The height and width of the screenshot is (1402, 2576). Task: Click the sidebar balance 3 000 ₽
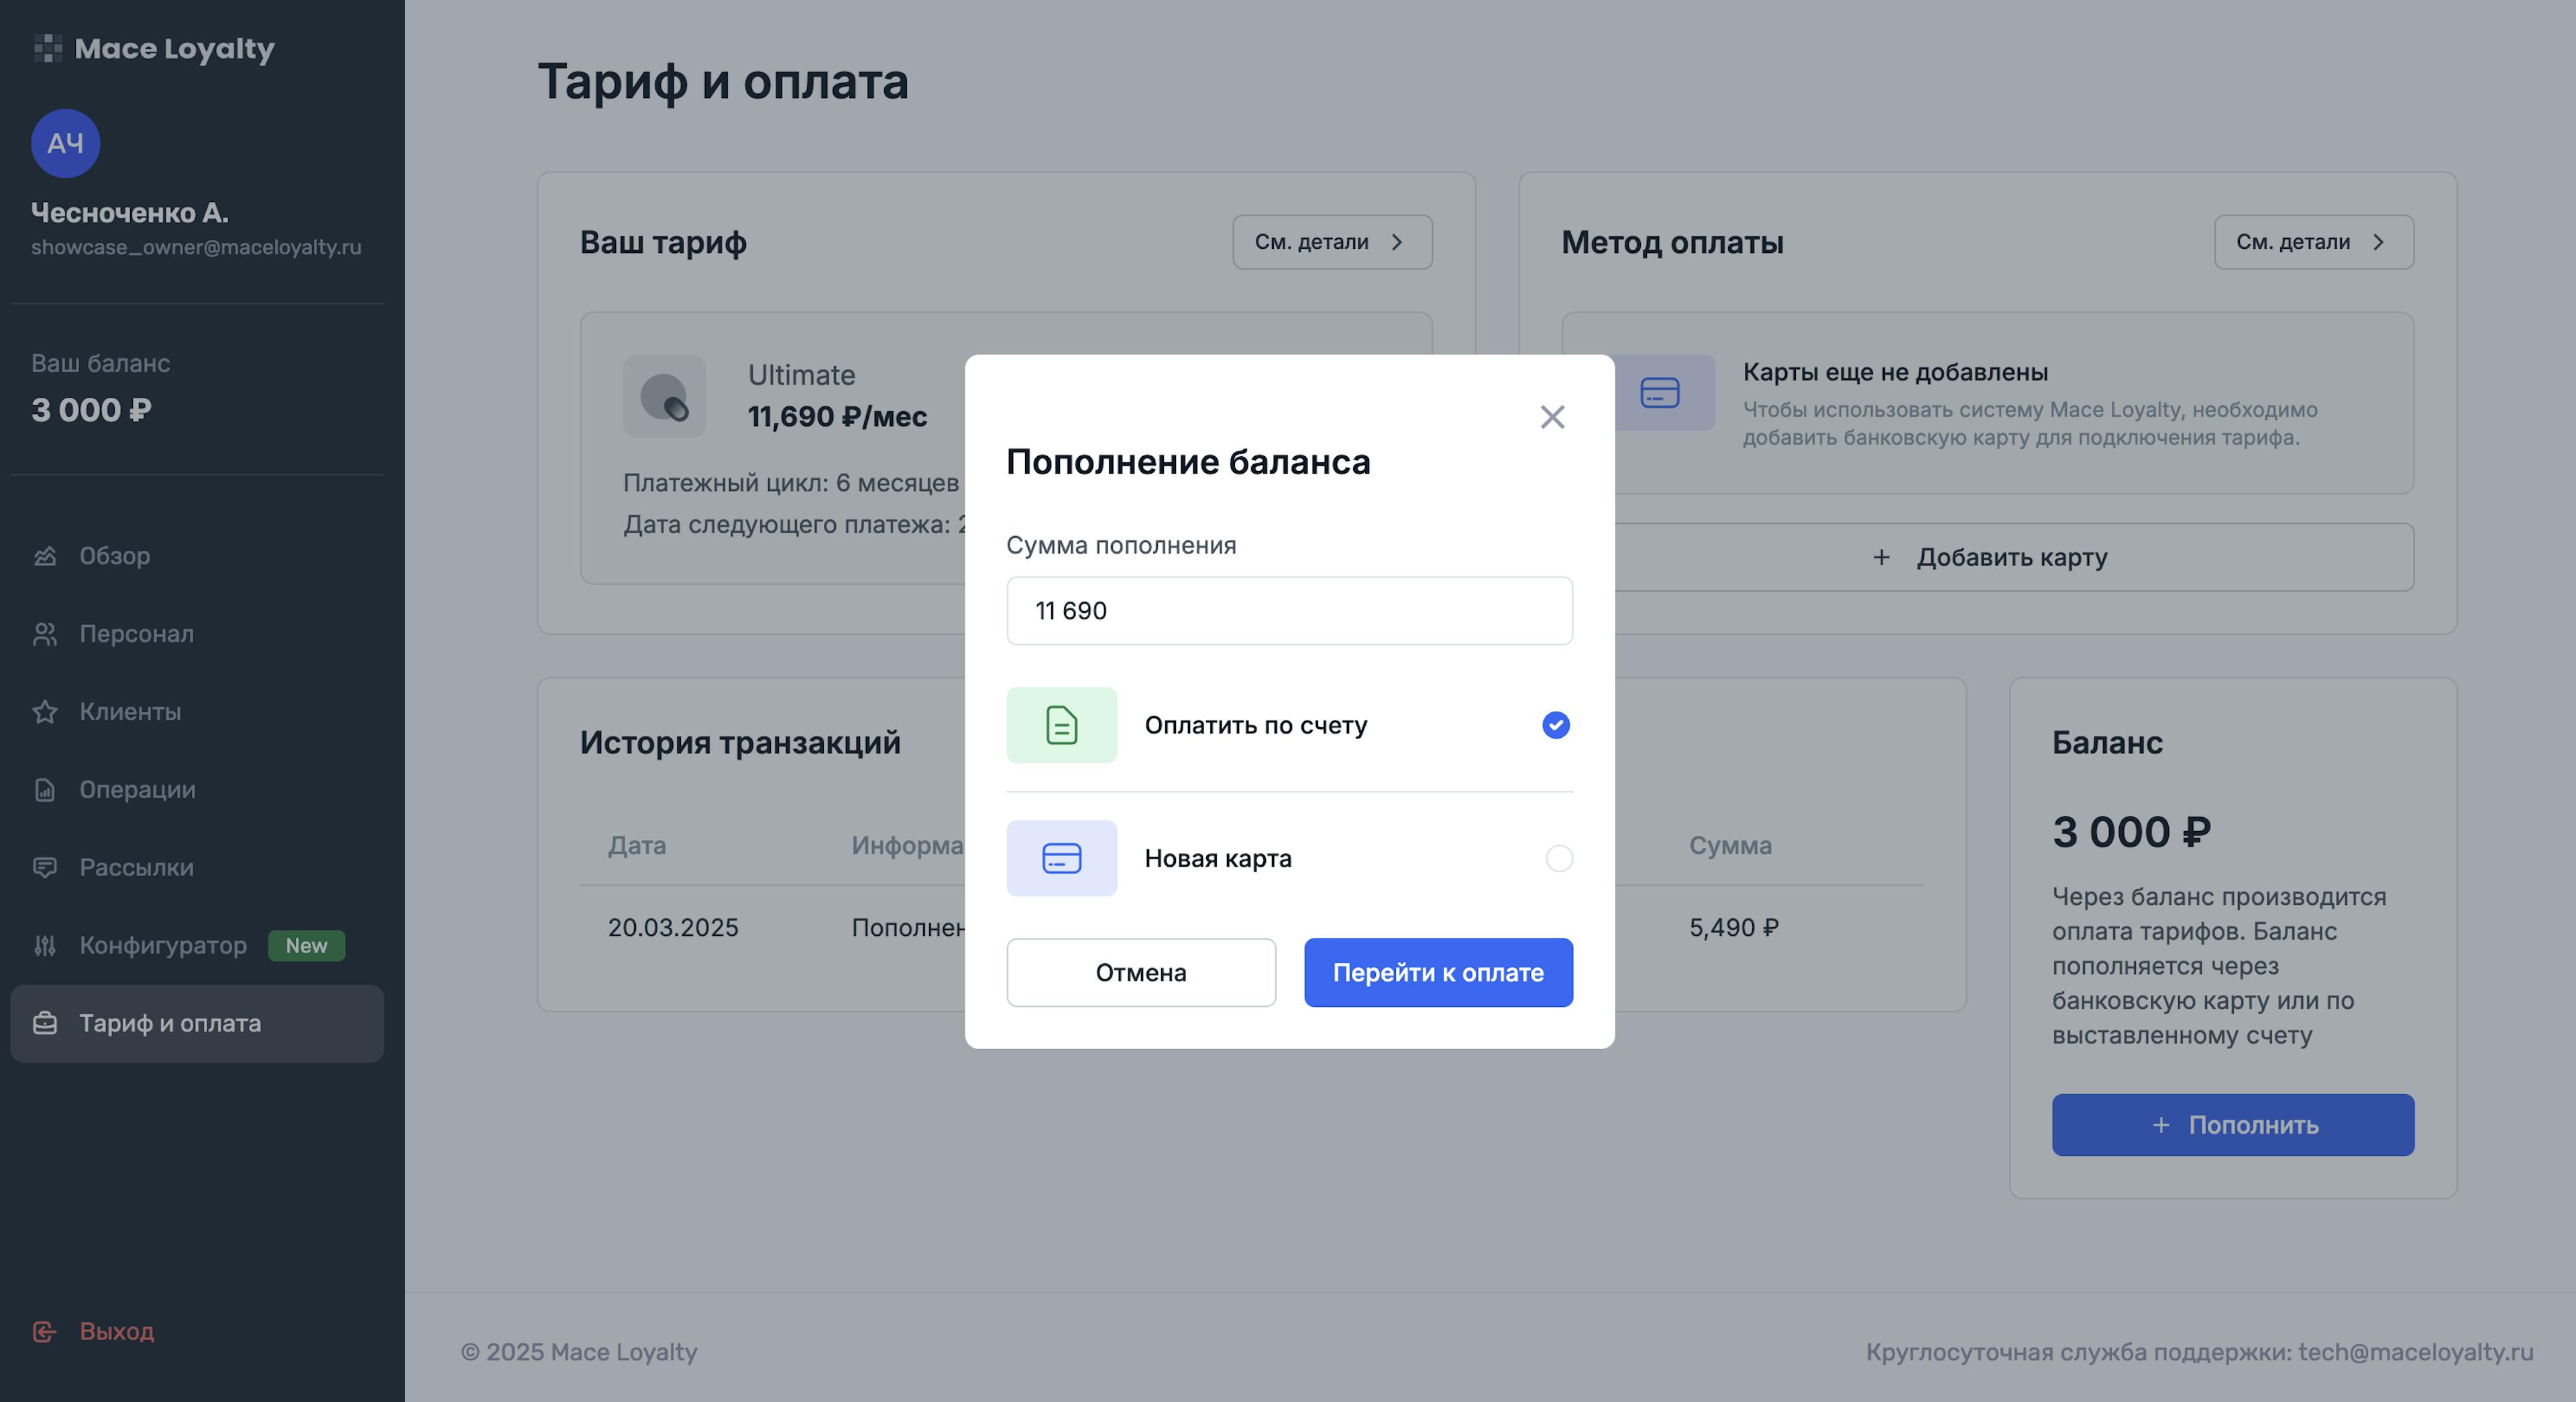(x=92, y=410)
